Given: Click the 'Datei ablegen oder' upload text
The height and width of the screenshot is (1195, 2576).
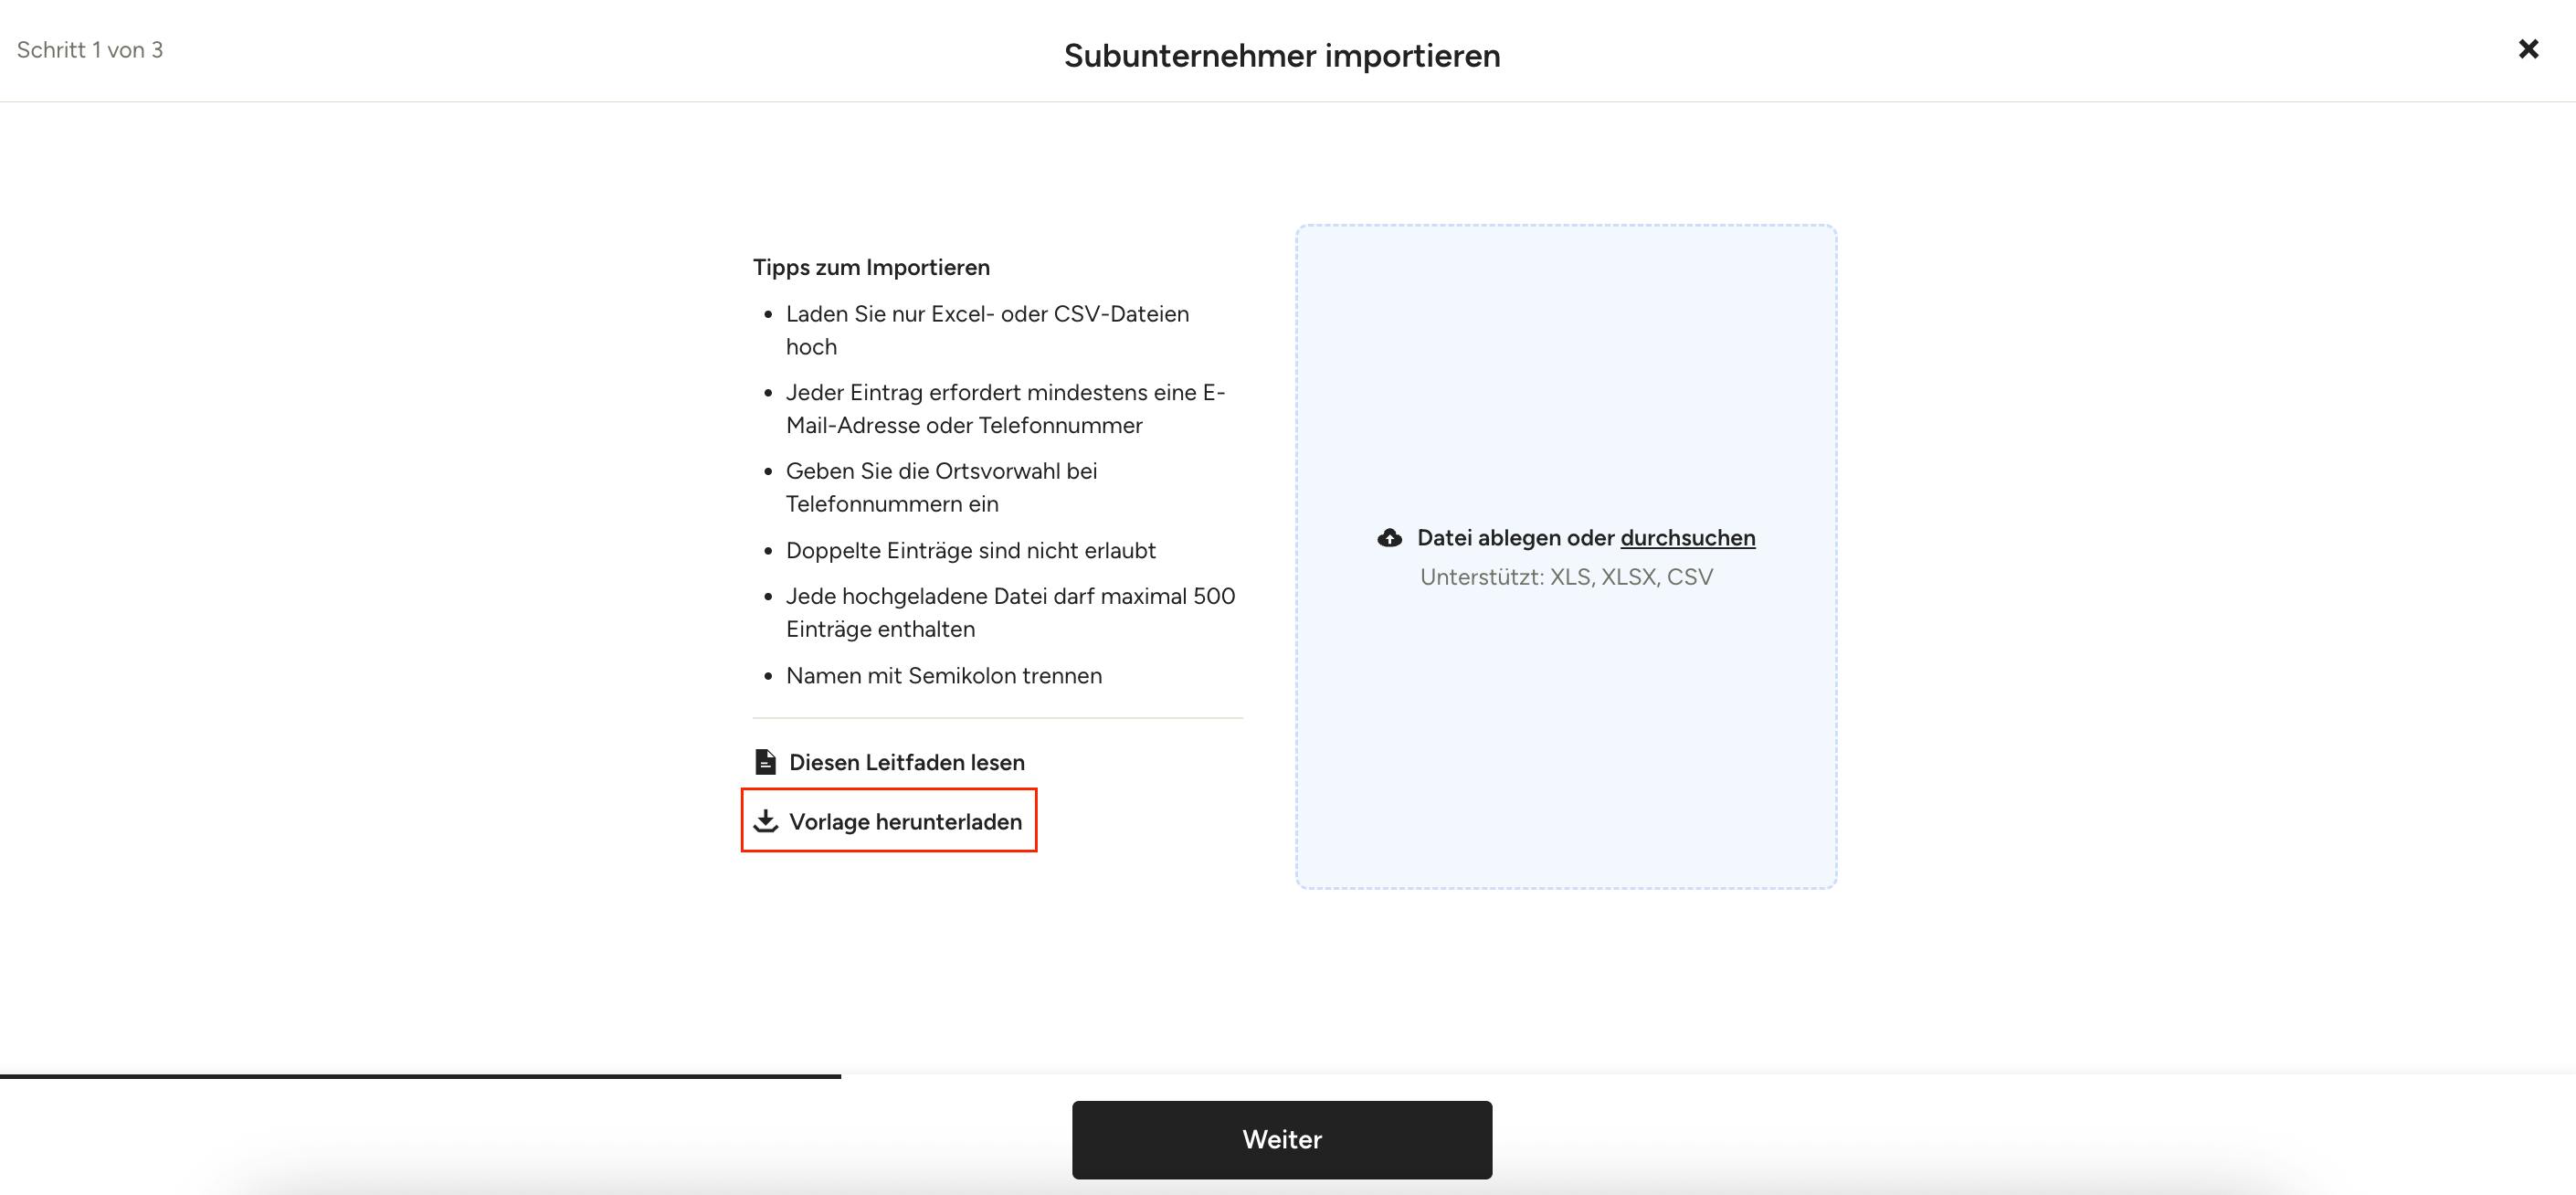Looking at the screenshot, I should [1515, 538].
